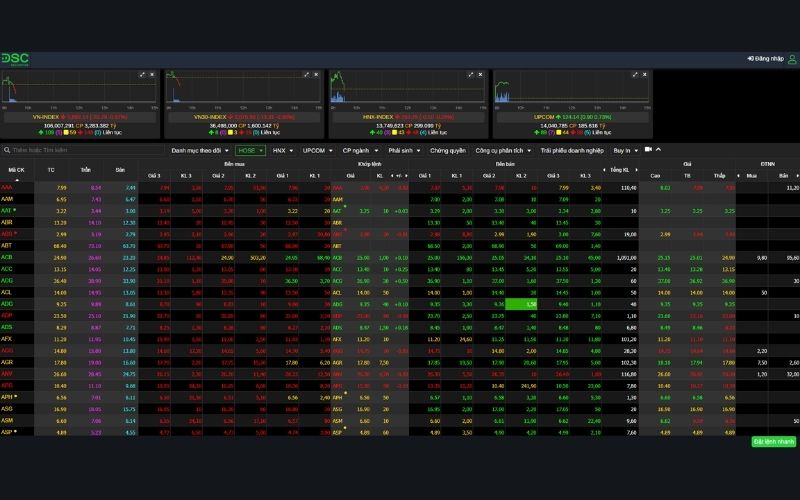Click the left arrow before ĐTNN Mua
The width and height of the screenshot is (800, 500).
click(739, 176)
